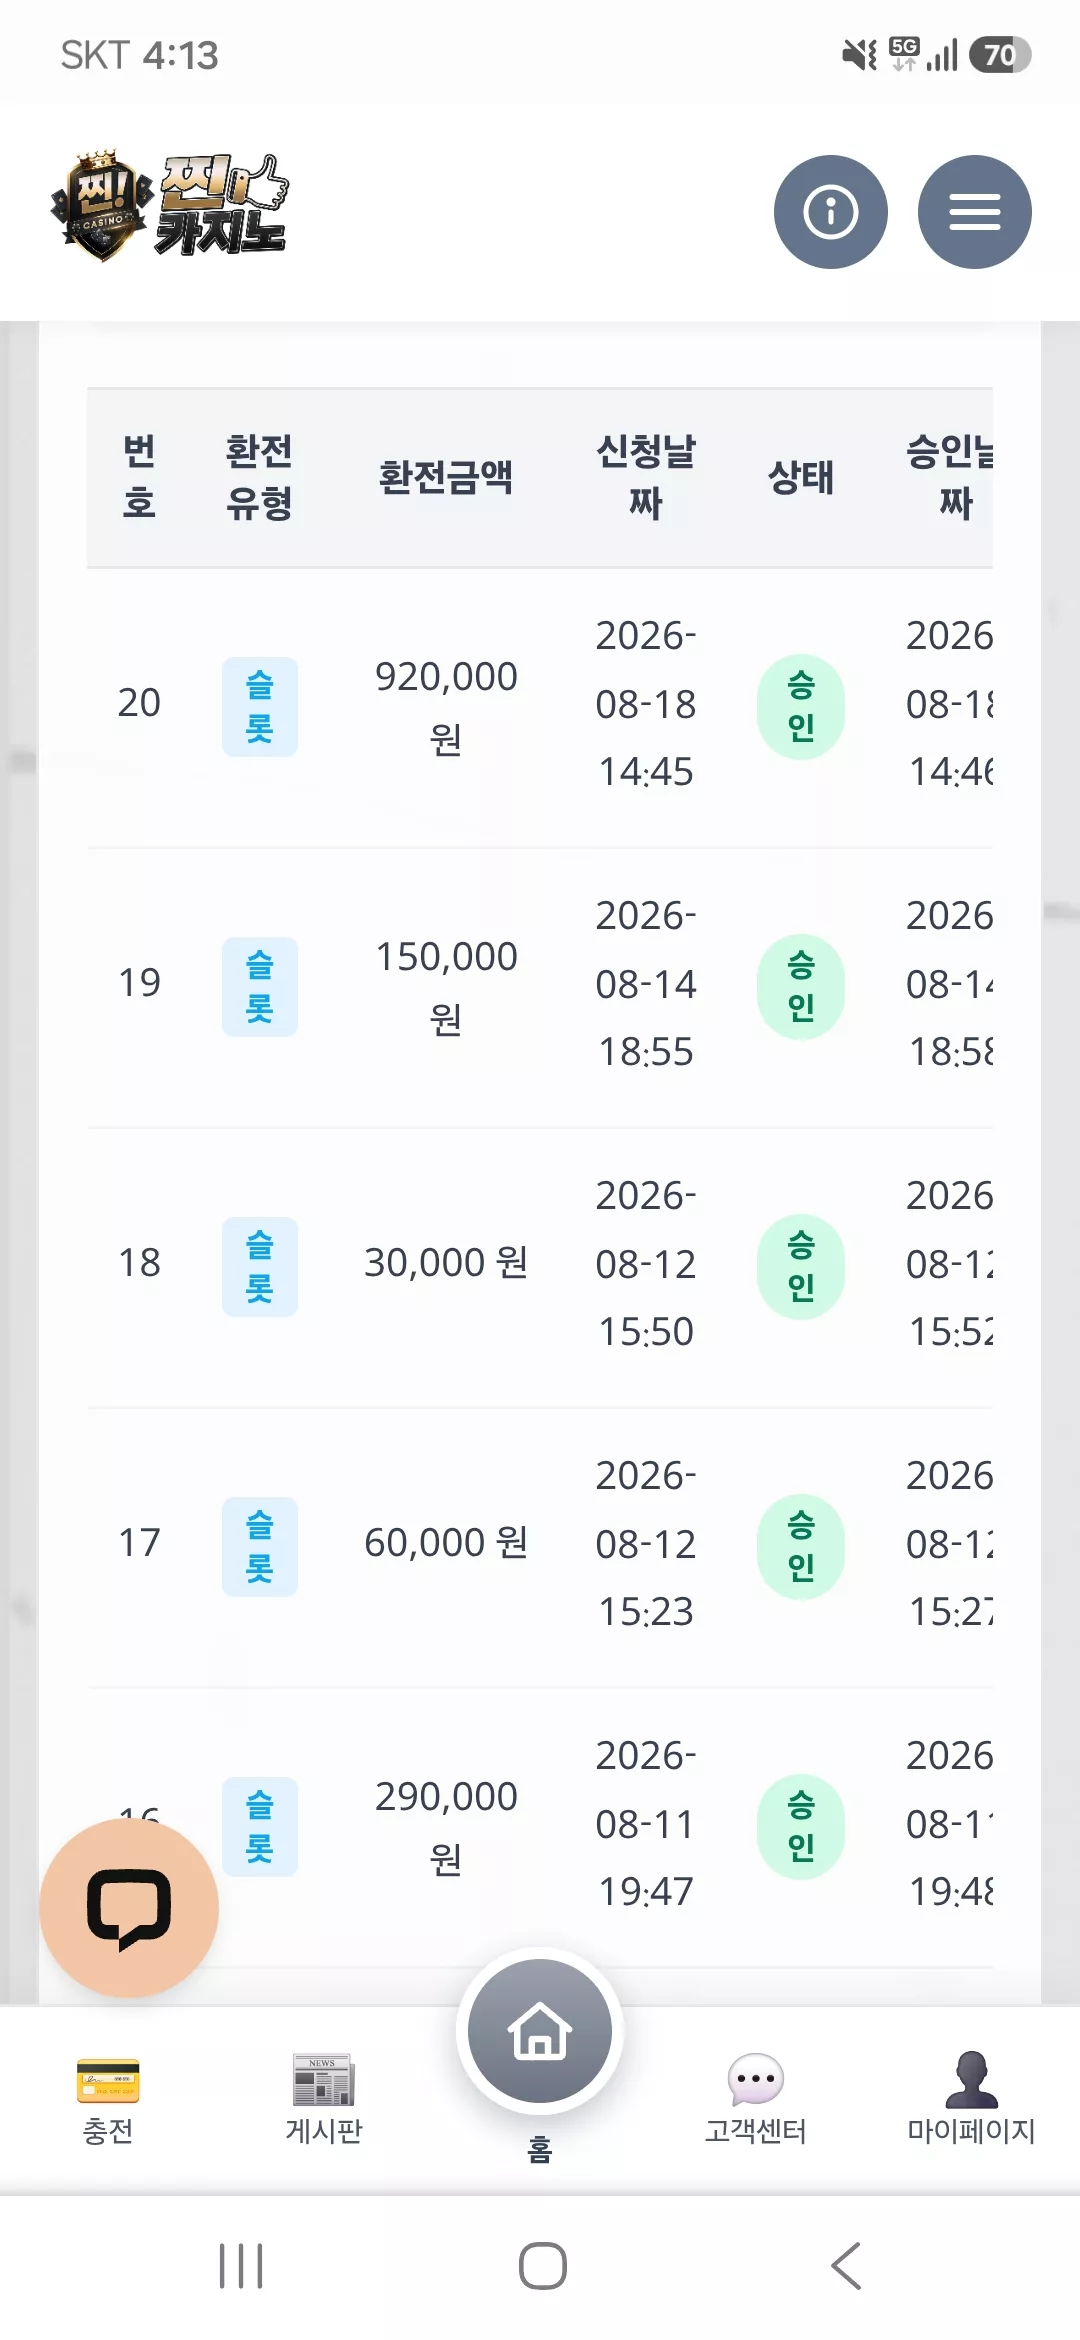The height and width of the screenshot is (2340, 1080).
Task: Click the 920,000 원 amount cell
Action: click(446, 707)
